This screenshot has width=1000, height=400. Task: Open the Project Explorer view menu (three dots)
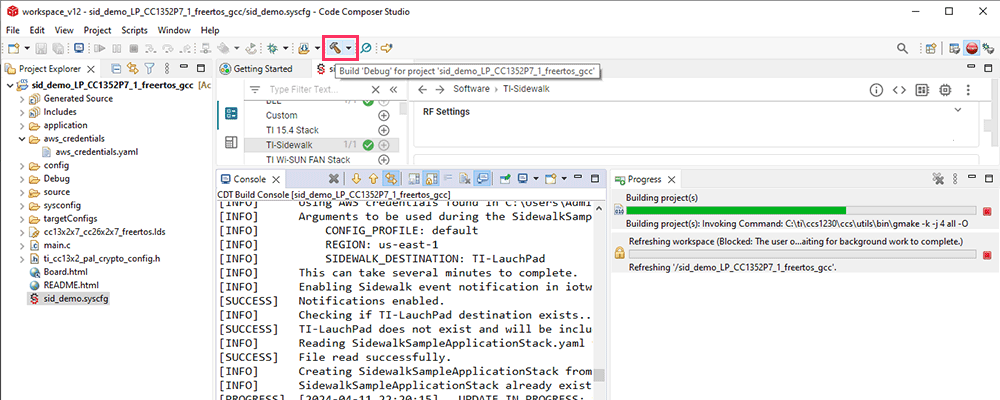tap(167, 68)
